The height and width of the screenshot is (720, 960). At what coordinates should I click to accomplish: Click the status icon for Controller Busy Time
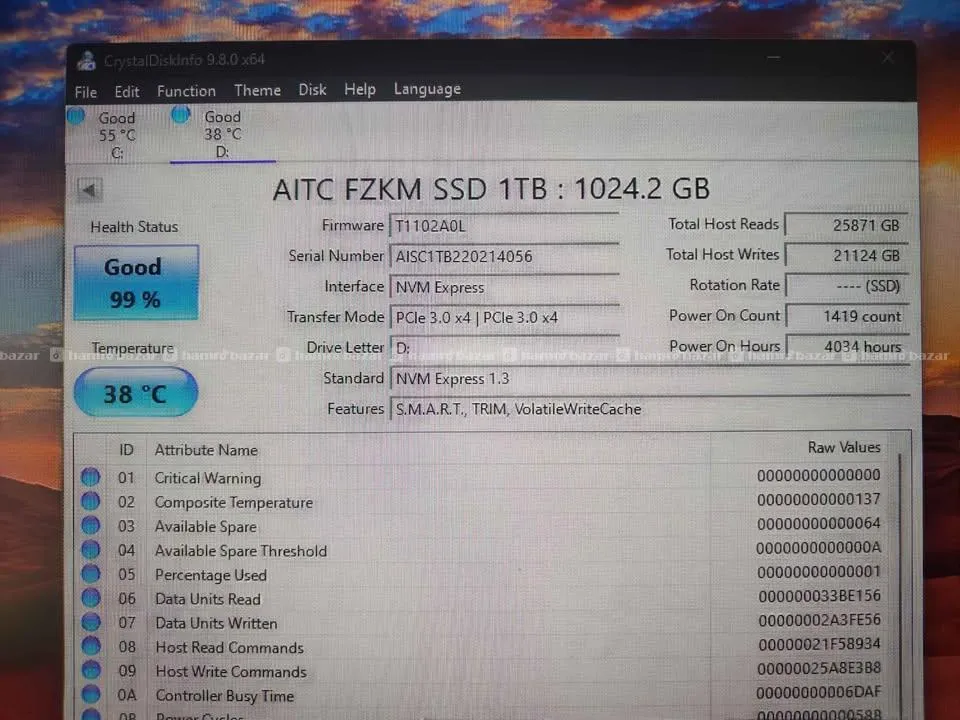click(91, 695)
